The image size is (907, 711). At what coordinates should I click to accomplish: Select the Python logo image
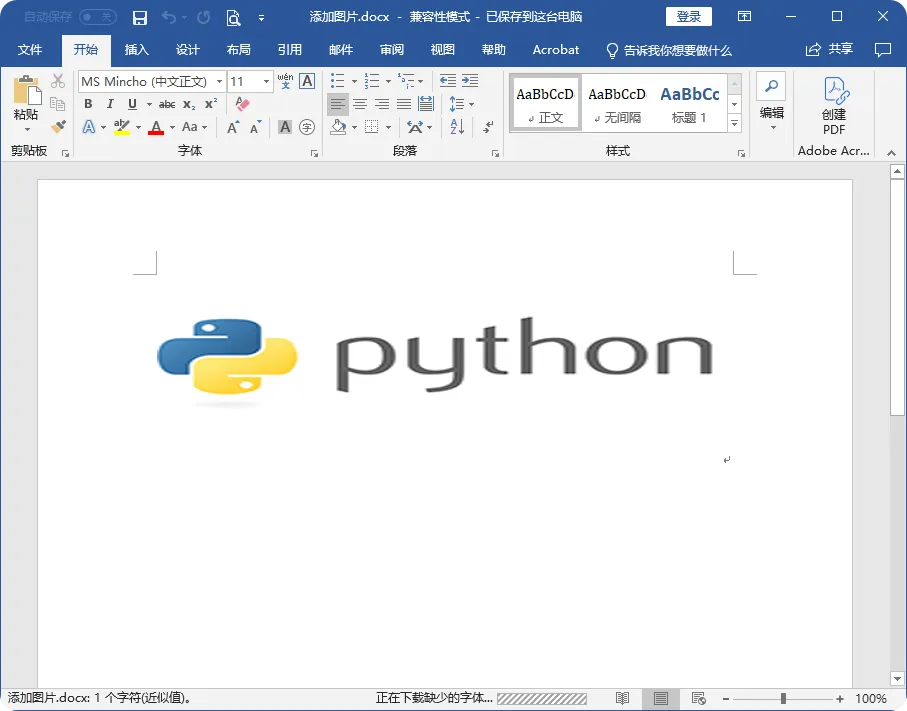point(435,362)
